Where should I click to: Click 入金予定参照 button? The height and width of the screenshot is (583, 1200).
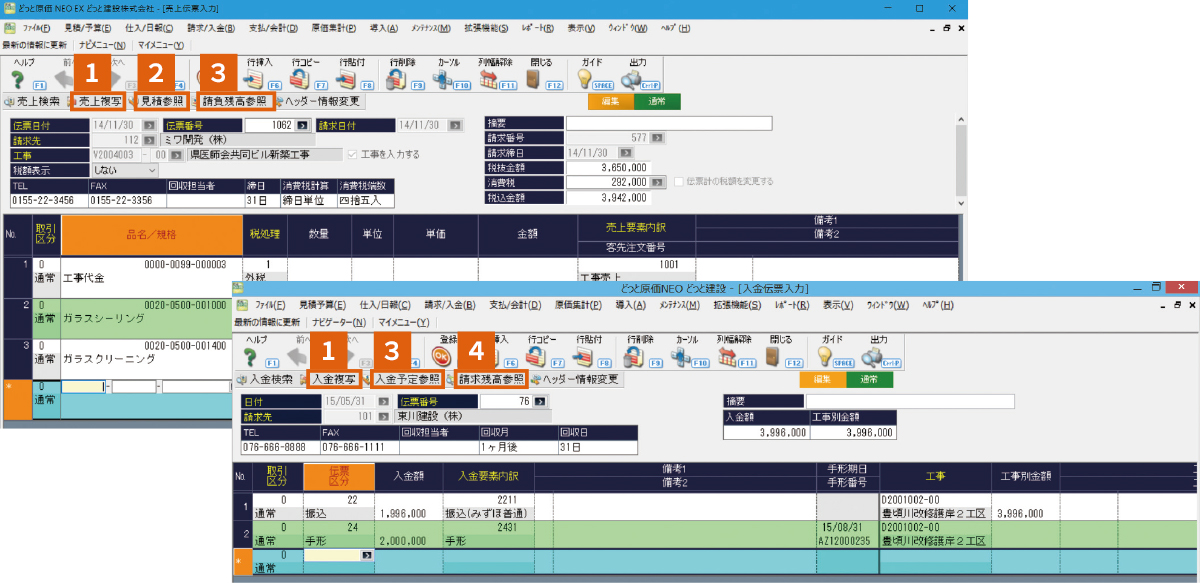[406, 380]
